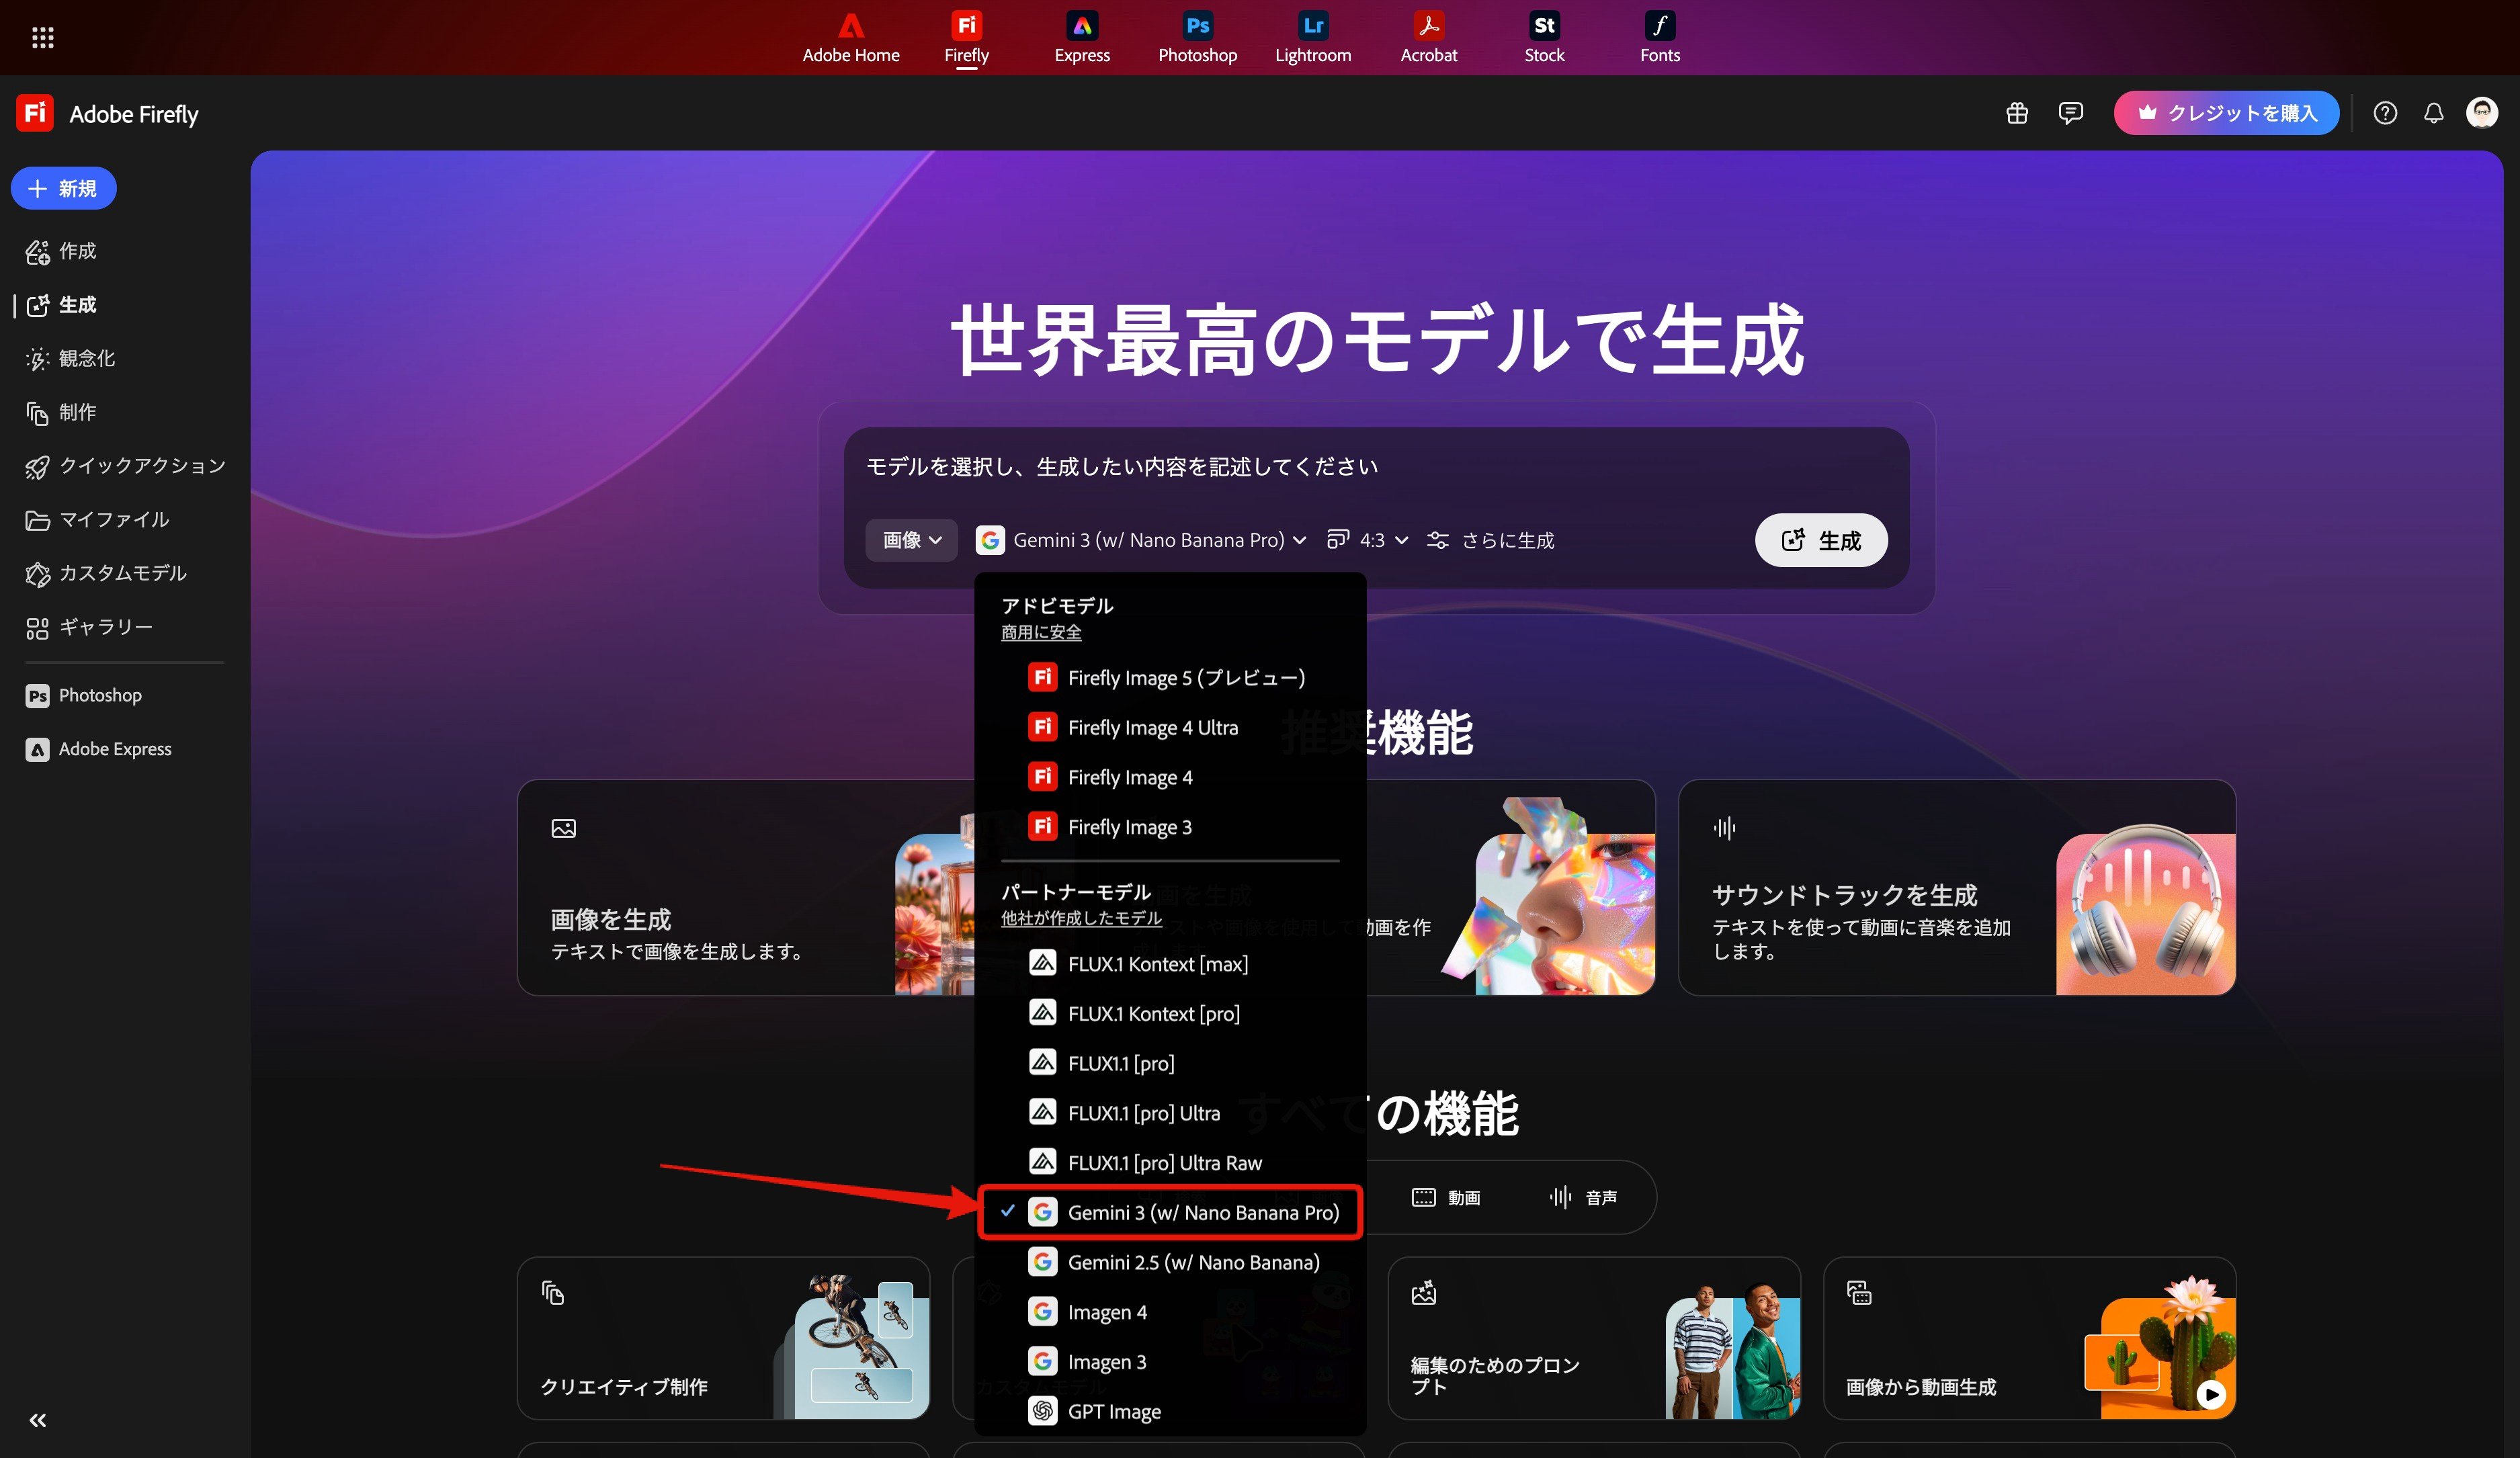Open the notifications bell
Image resolution: width=2520 pixels, height=1458 pixels.
[x=2434, y=113]
